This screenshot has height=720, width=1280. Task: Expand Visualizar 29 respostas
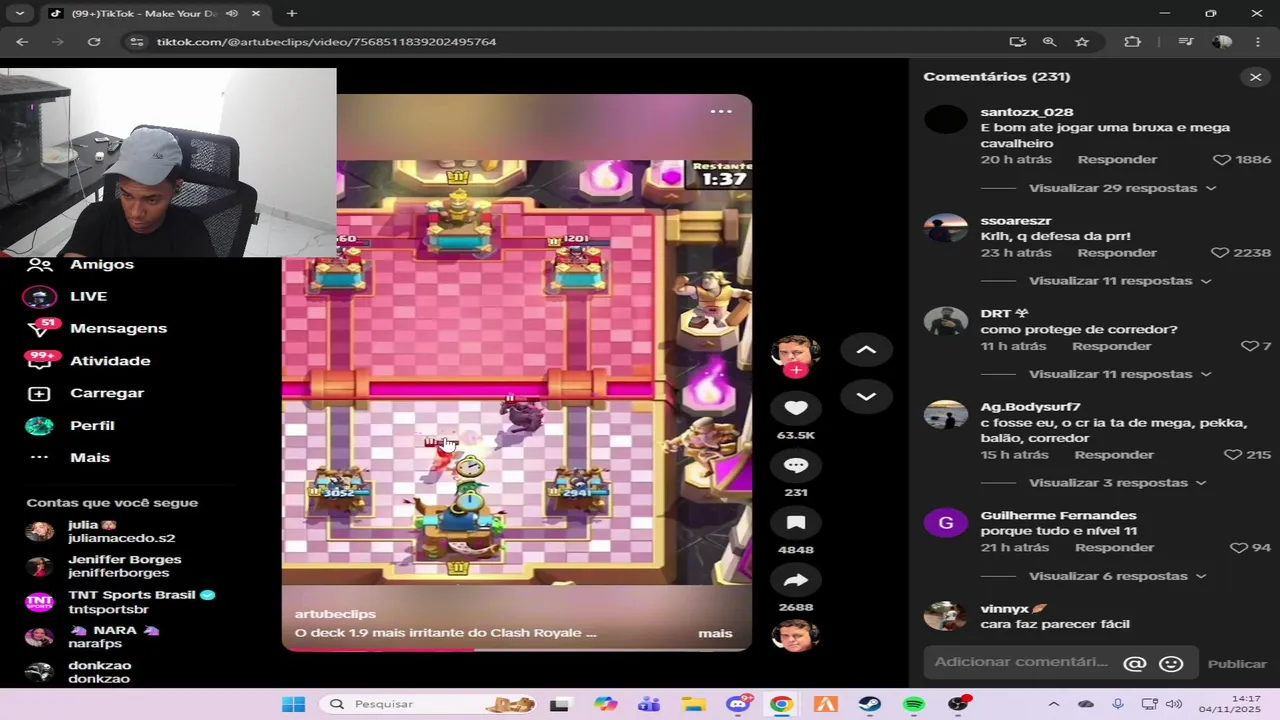point(1122,188)
